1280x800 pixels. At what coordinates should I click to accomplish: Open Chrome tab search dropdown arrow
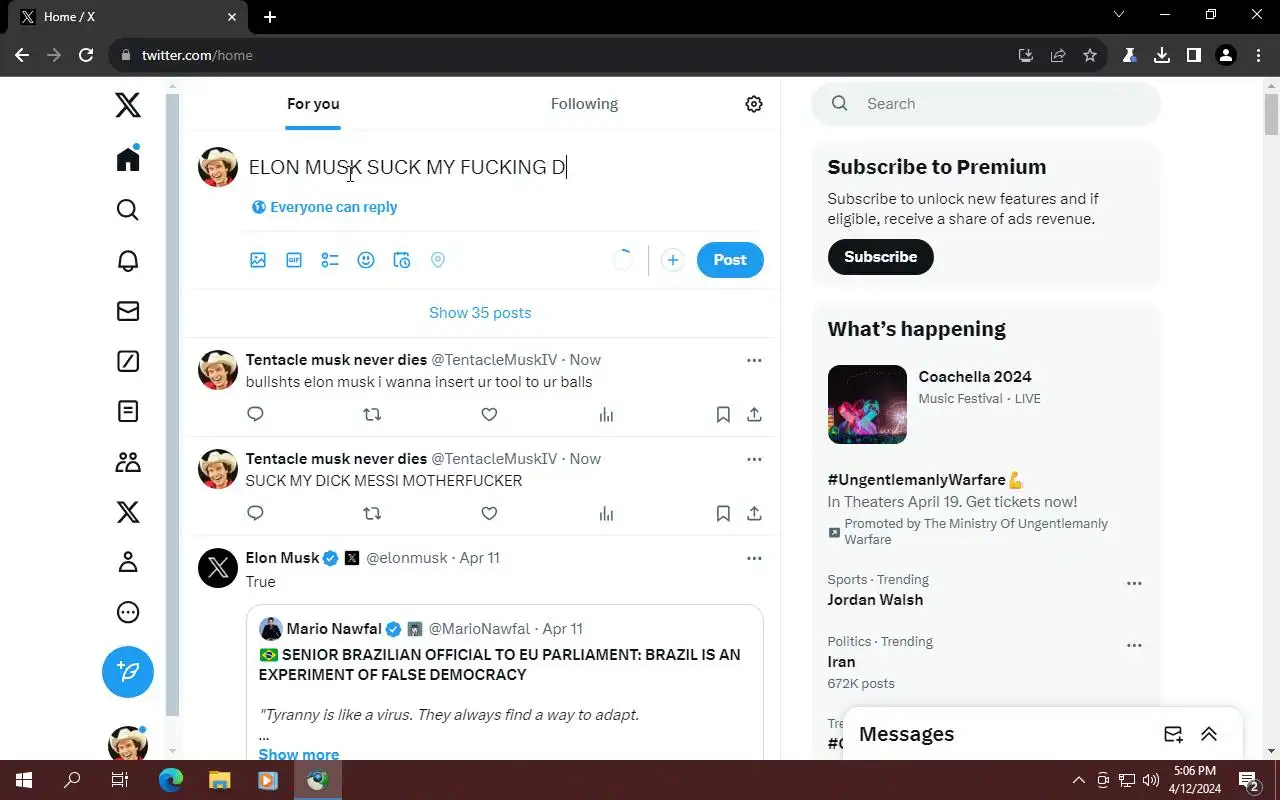(x=1119, y=15)
